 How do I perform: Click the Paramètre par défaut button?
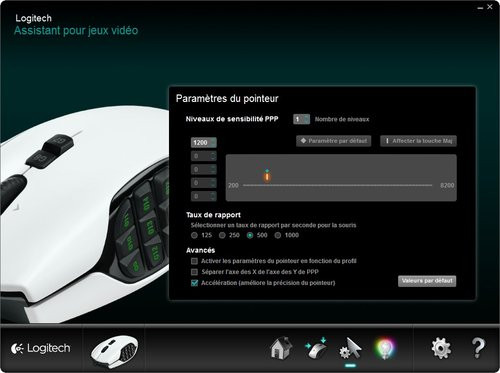[334, 141]
